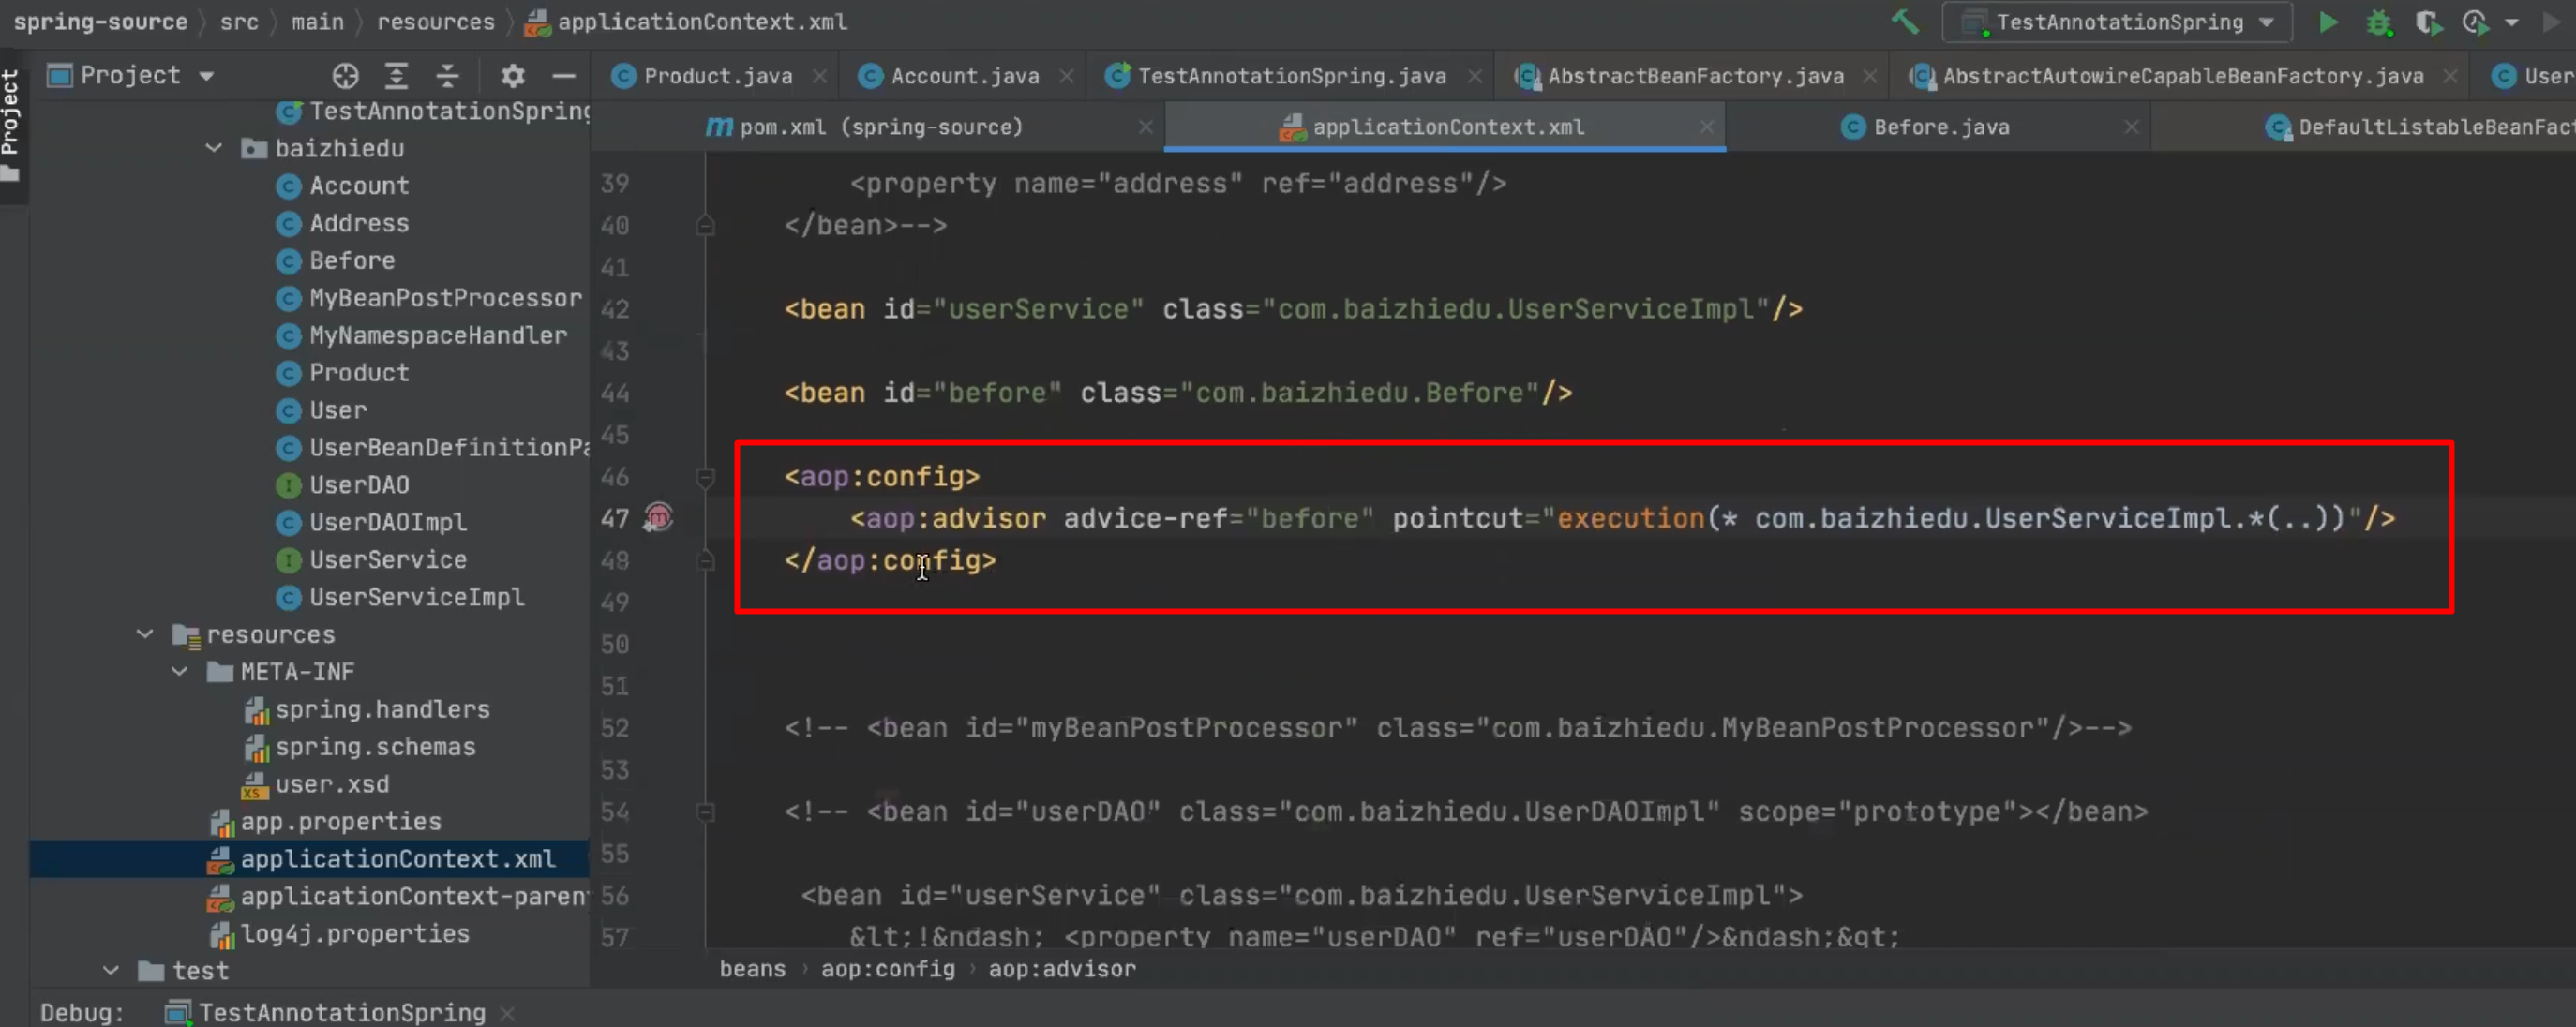Close the Product.java tab
Image resolution: width=2576 pixels, height=1027 pixels.
pos(819,76)
